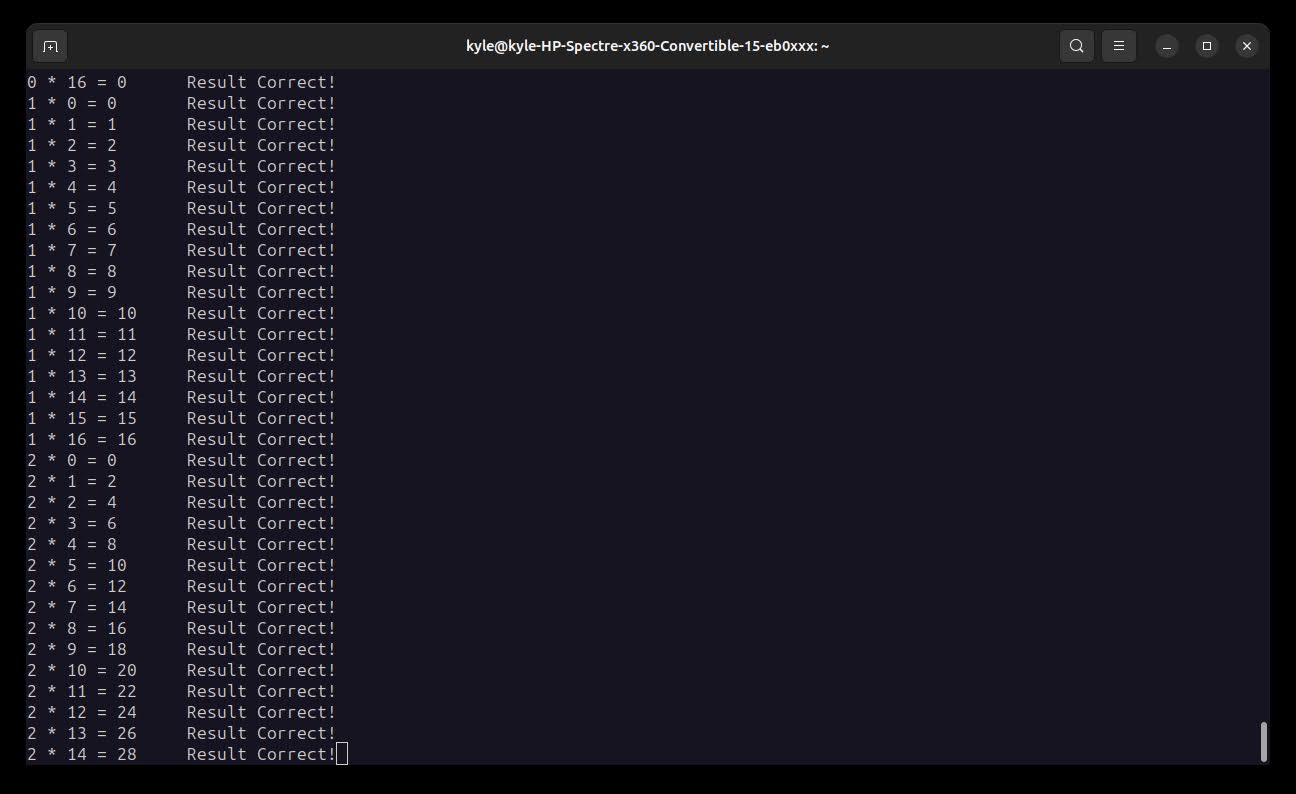Viewport: 1296px width, 794px height.
Task: Close the terminal window
Action: coord(1246,46)
